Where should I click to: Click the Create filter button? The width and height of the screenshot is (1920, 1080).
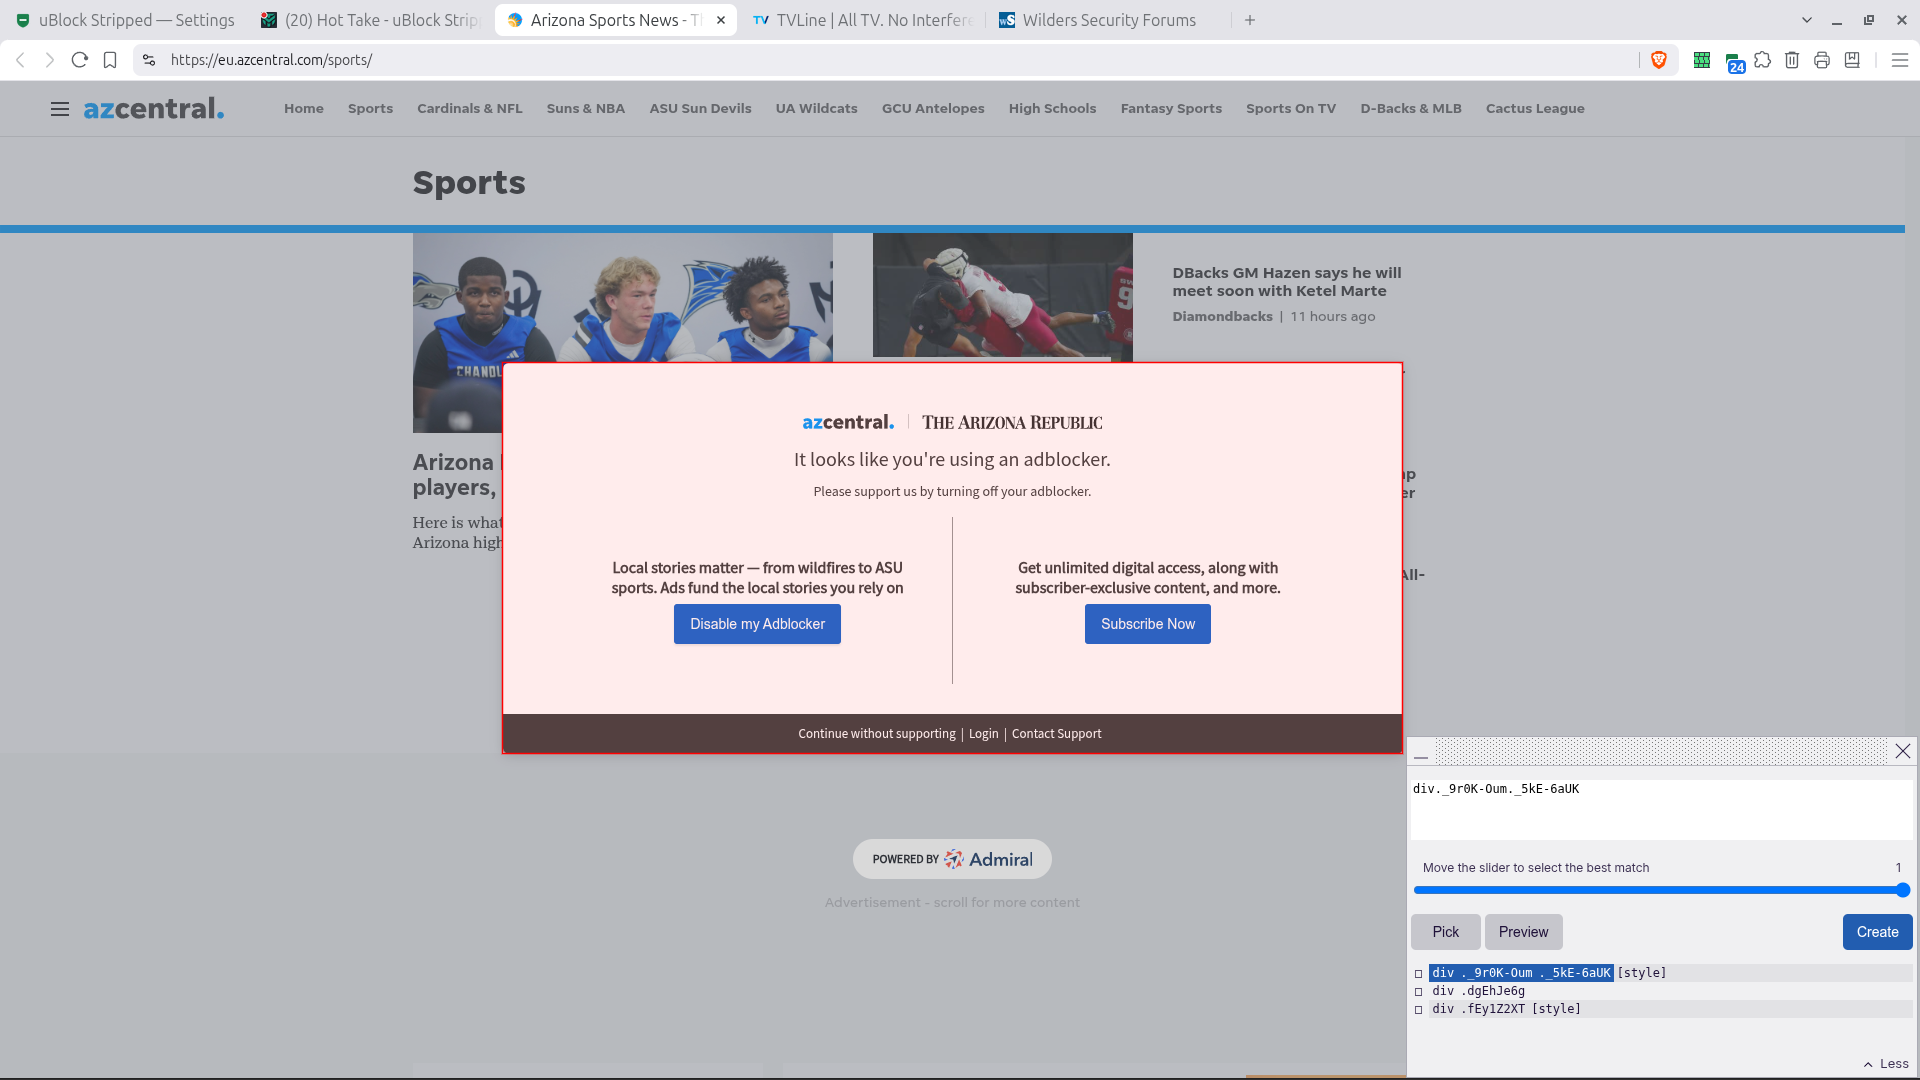(x=1878, y=932)
